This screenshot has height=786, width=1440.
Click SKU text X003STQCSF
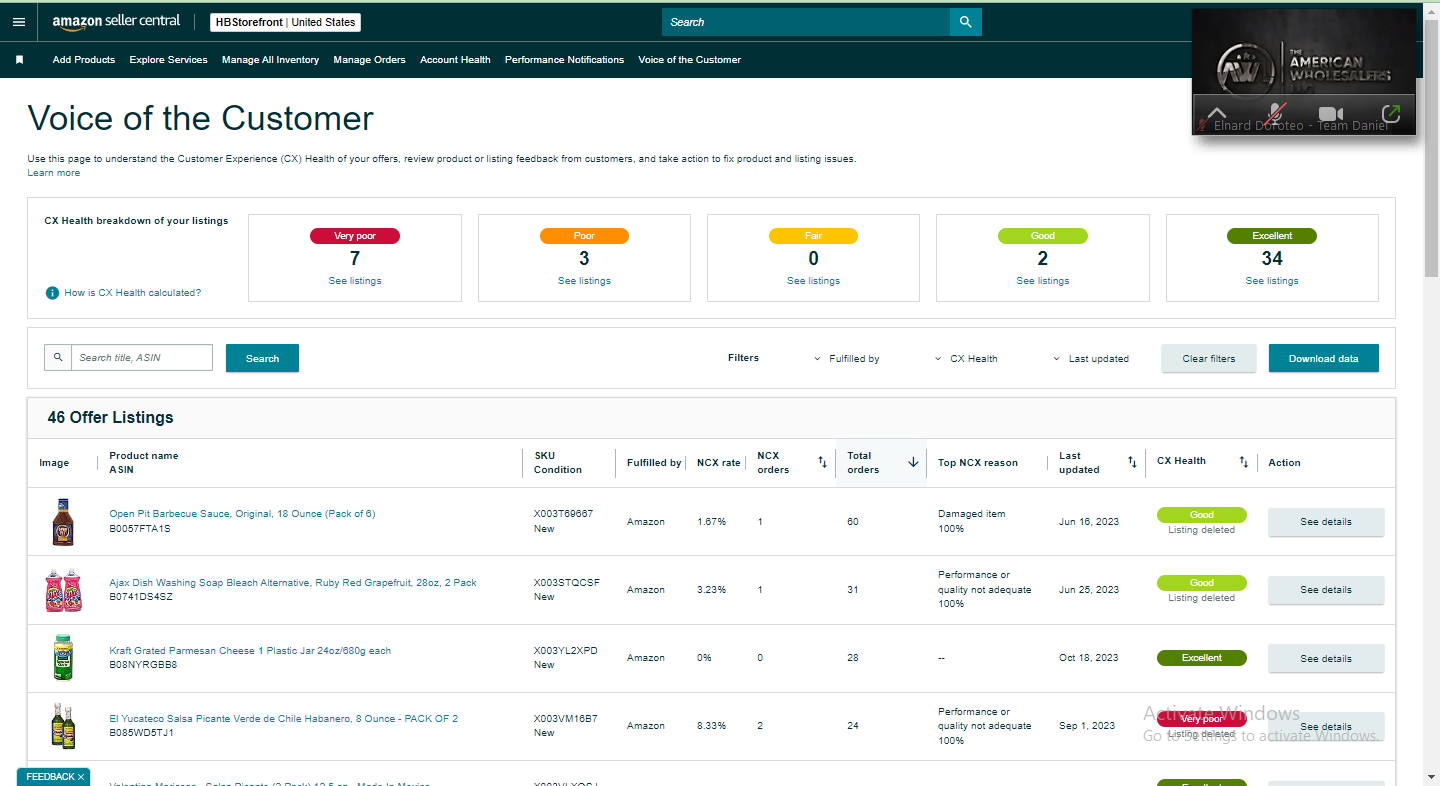567,583
